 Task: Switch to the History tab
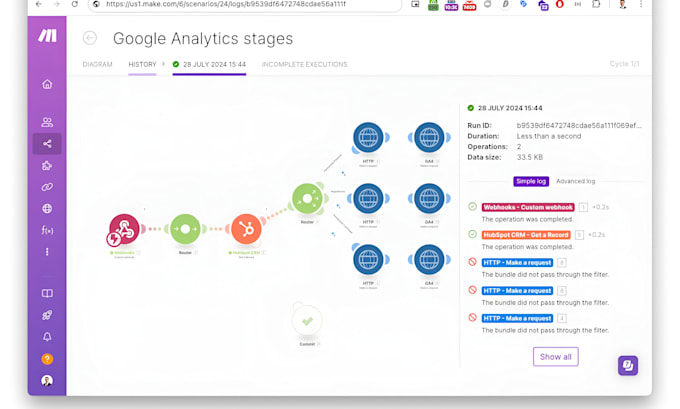click(142, 64)
